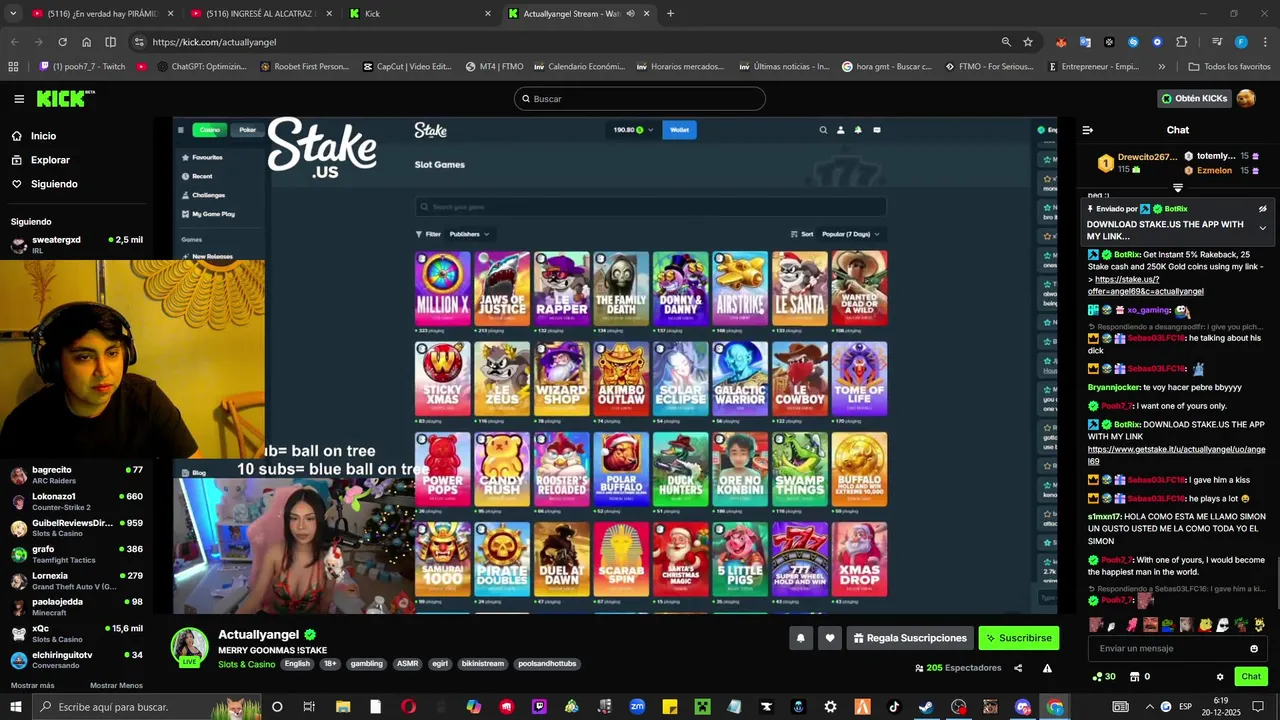Open the Kick sidebar hamburger menu
1280x720 pixels.
19,99
